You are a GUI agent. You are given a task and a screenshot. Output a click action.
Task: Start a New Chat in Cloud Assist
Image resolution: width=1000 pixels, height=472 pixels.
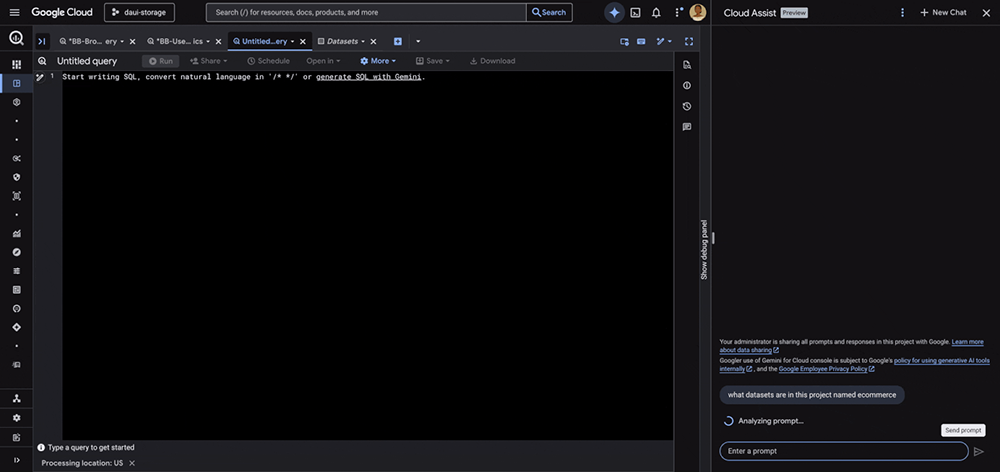tap(943, 12)
